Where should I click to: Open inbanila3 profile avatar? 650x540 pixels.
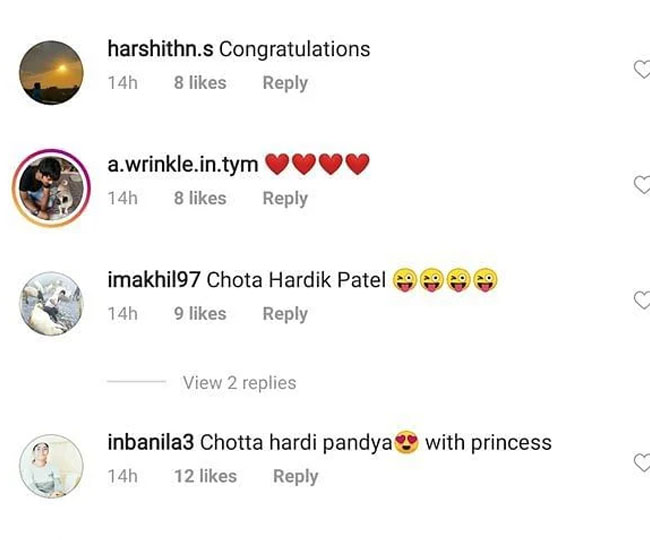pyautogui.click(x=51, y=466)
